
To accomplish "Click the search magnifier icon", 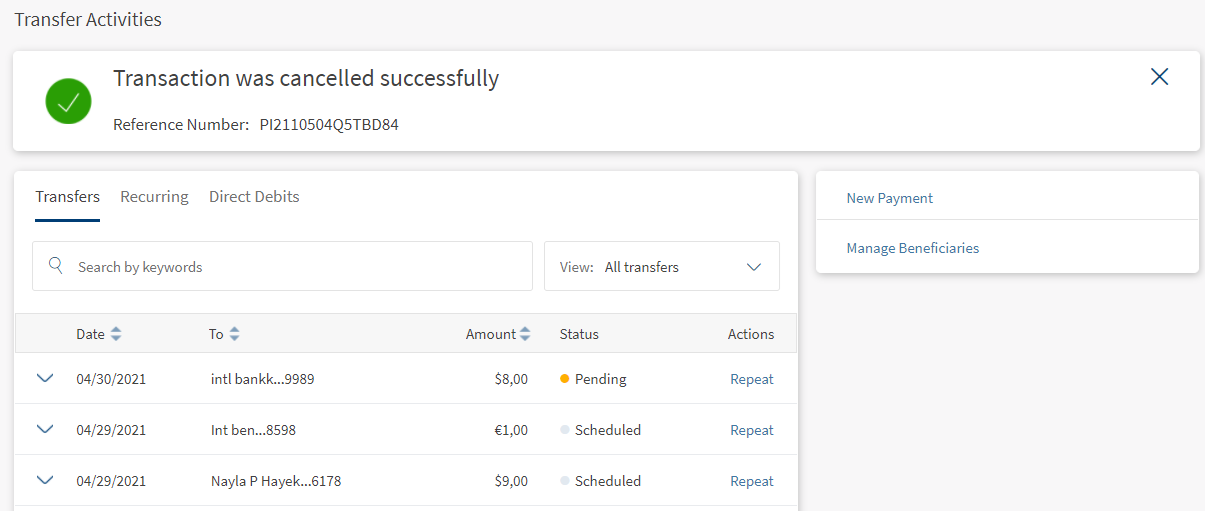I will tap(56, 266).
